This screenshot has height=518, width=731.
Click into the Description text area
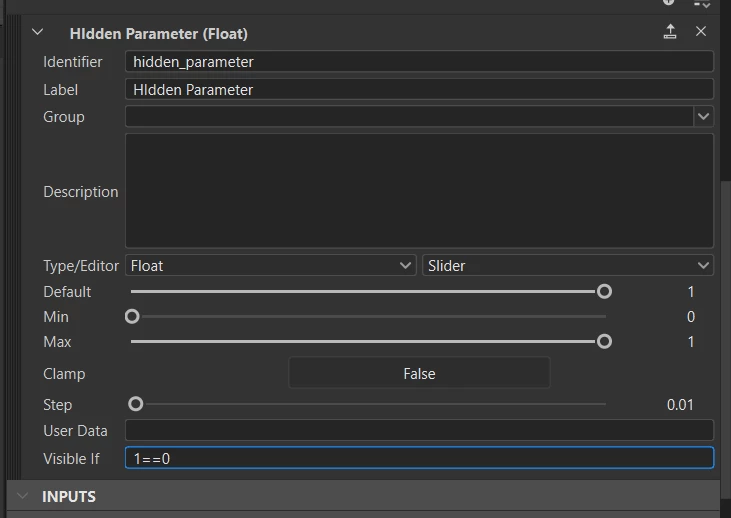pos(419,191)
